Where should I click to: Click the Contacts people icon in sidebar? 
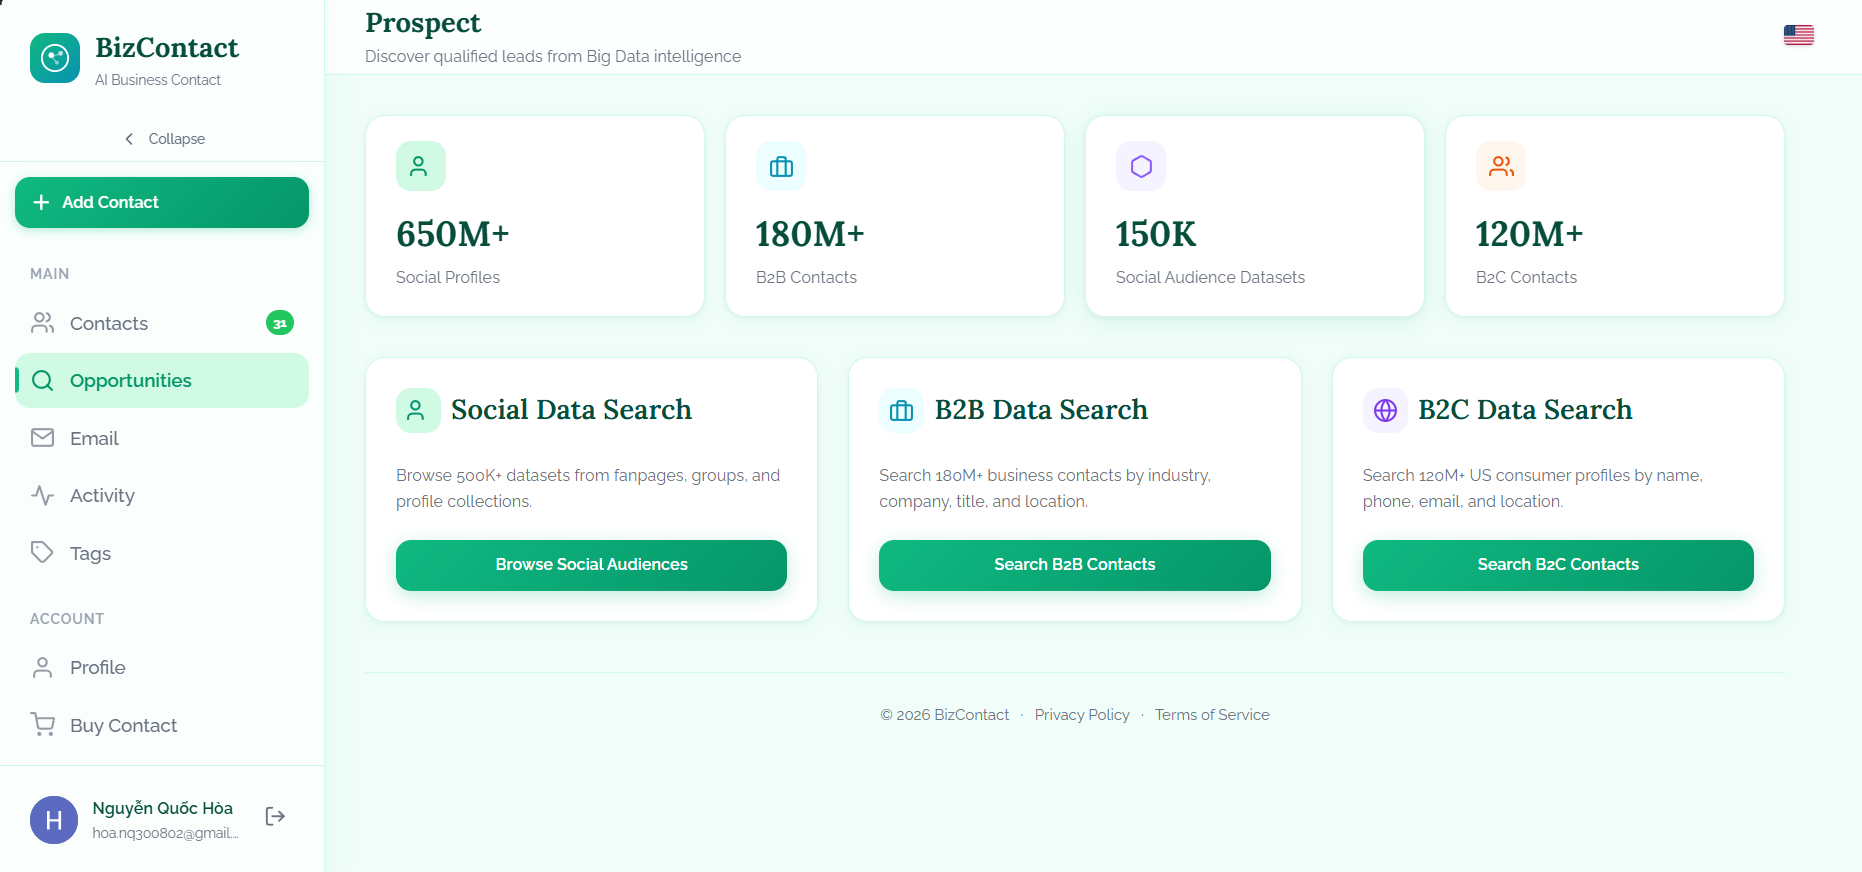coord(42,323)
